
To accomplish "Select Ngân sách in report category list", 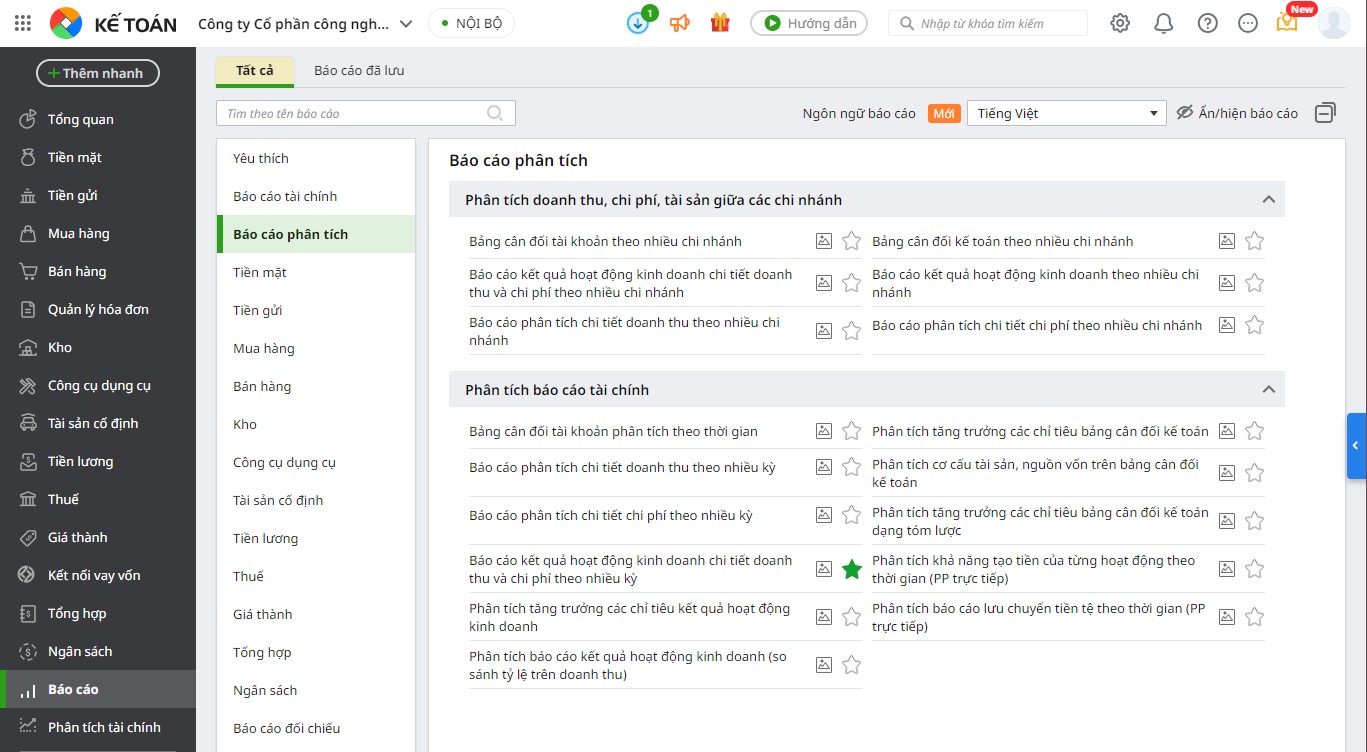I will coord(316,690).
